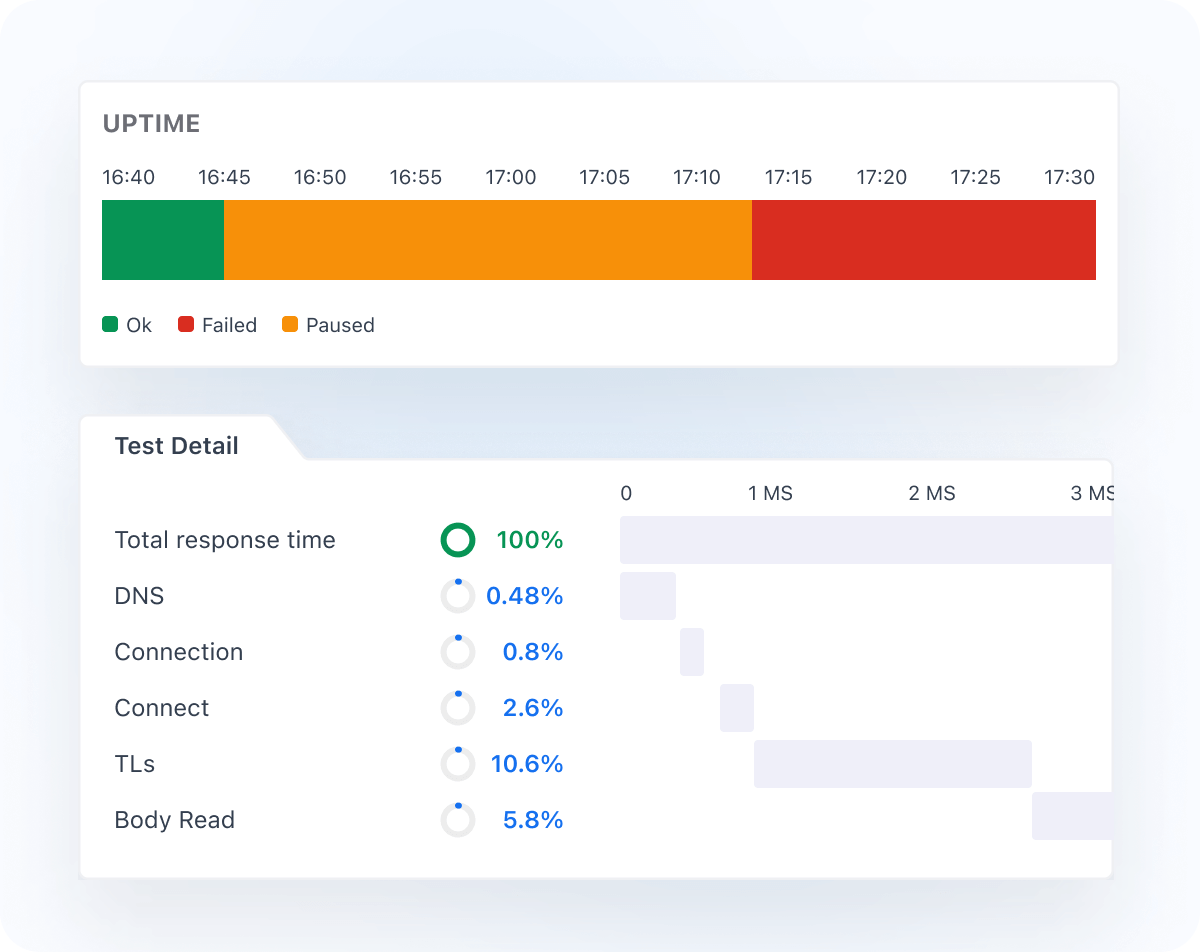Click the 2 MS axis label

pyautogui.click(x=932, y=493)
